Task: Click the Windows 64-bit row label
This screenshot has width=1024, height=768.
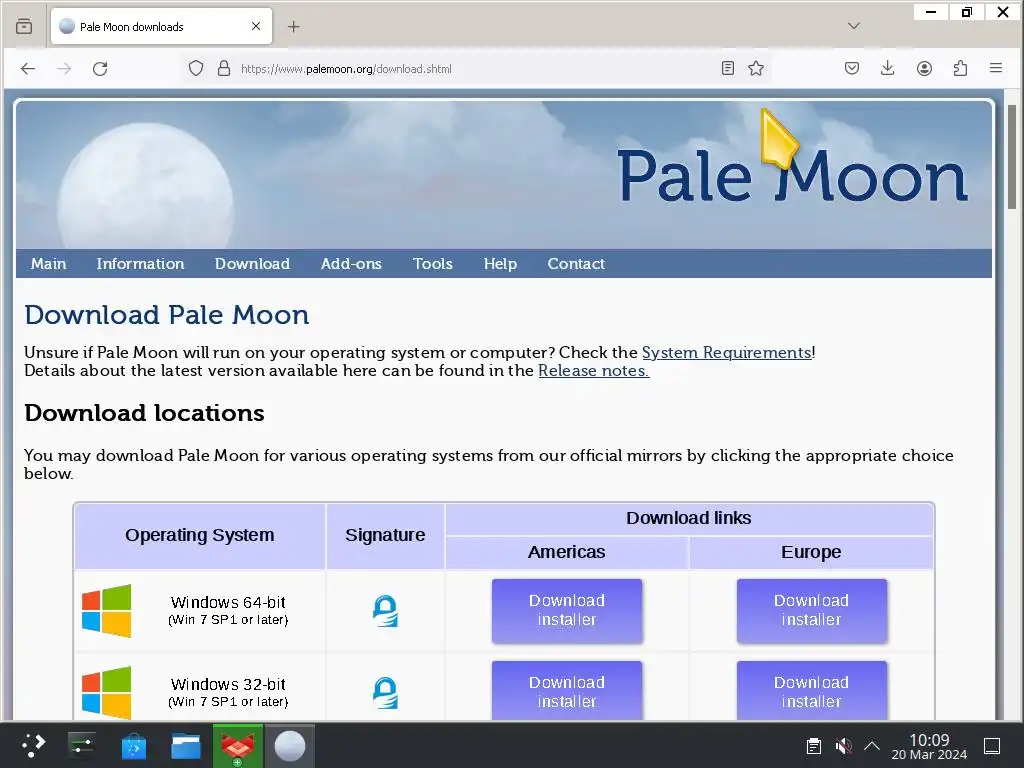Action: pos(228,610)
